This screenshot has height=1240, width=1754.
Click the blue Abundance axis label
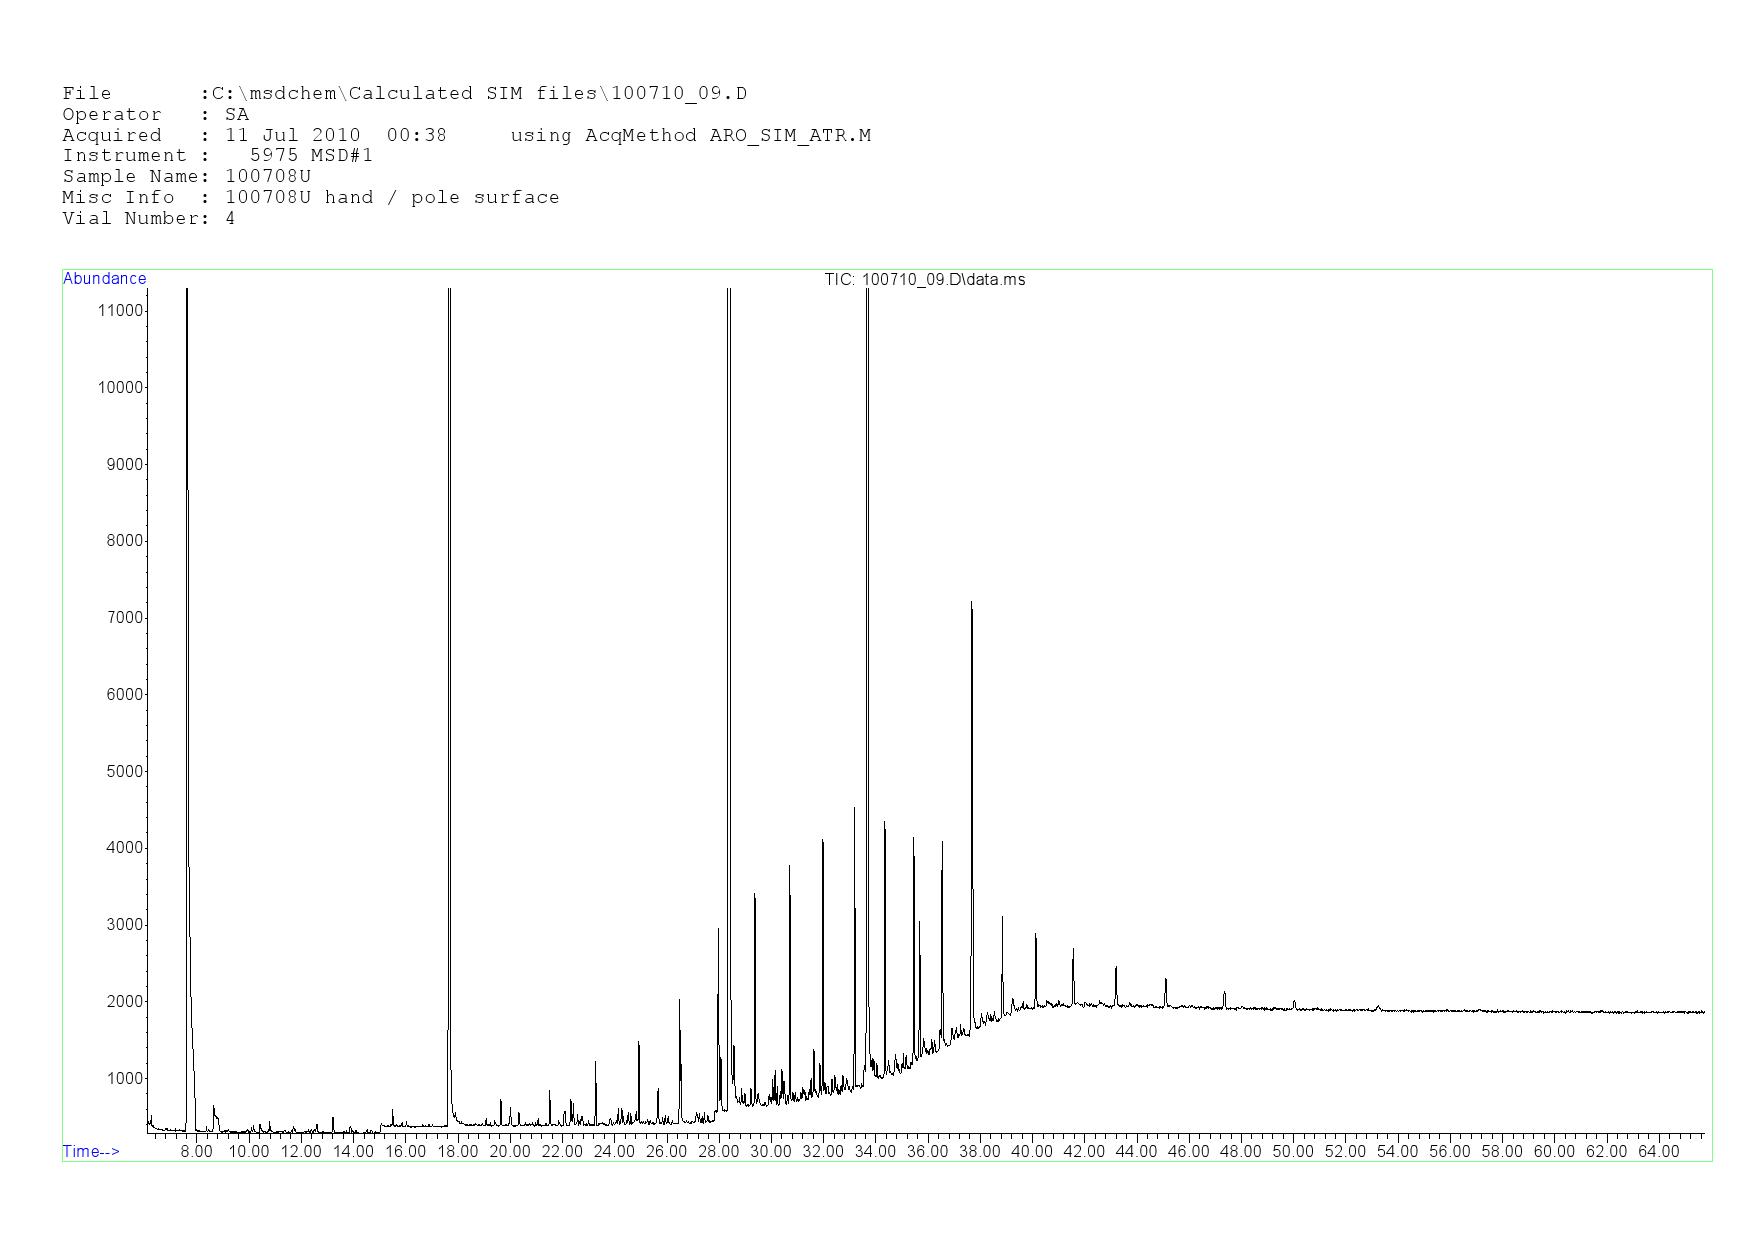[105, 279]
